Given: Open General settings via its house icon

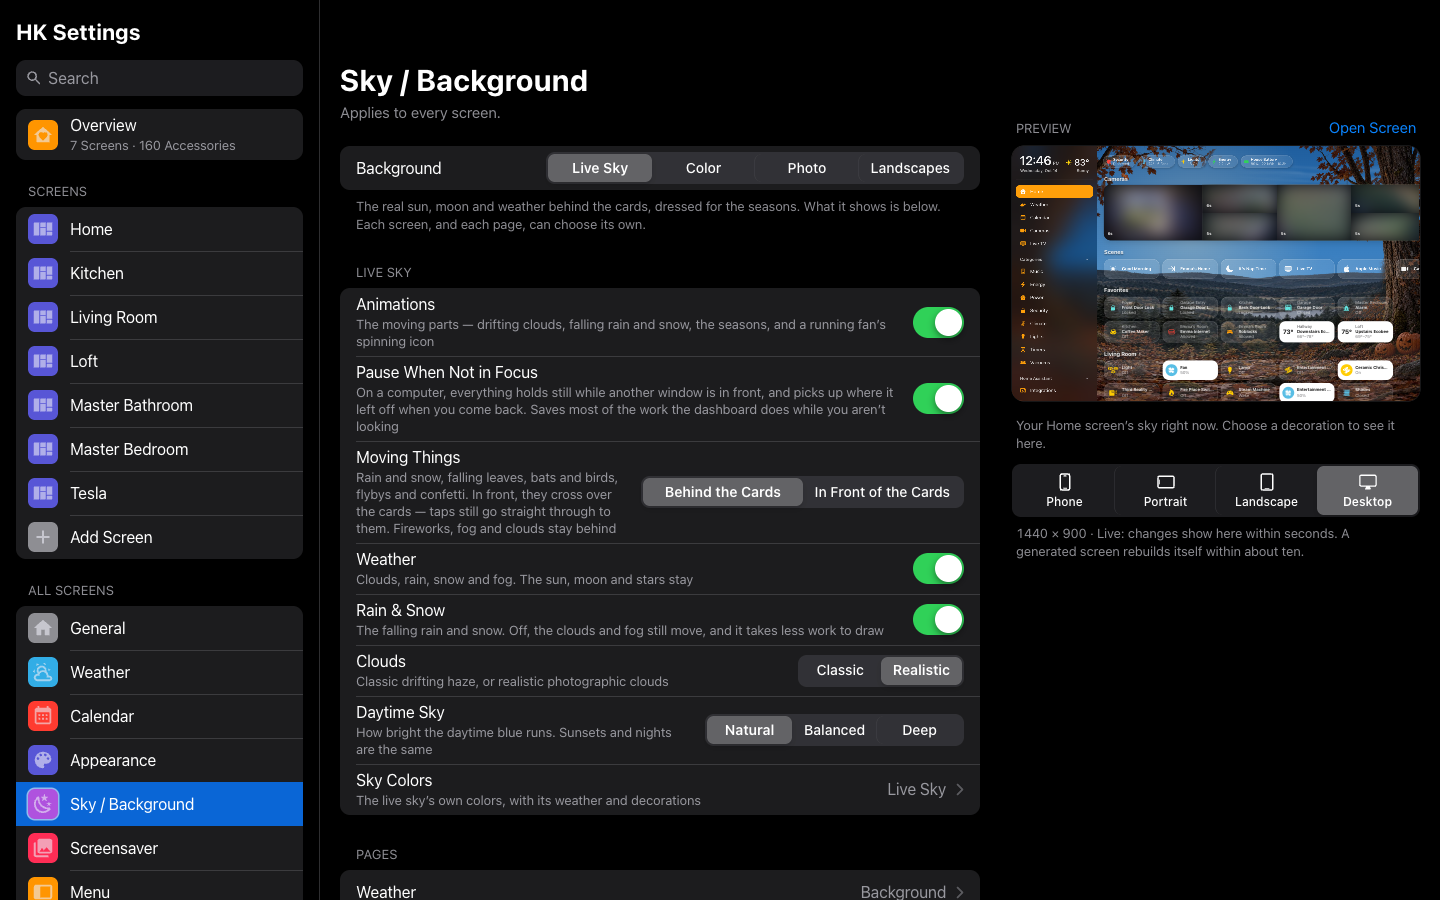Looking at the screenshot, I should tap(43, 628).
